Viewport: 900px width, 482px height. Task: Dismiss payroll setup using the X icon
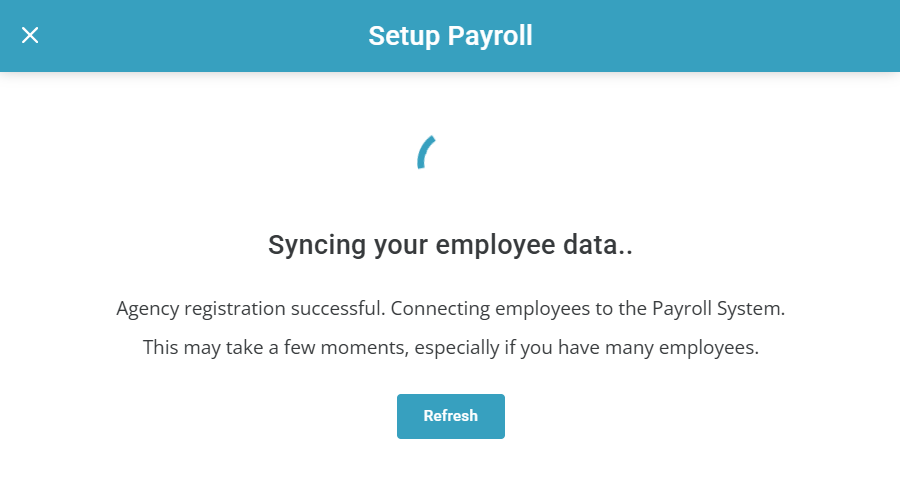(31, 36)
